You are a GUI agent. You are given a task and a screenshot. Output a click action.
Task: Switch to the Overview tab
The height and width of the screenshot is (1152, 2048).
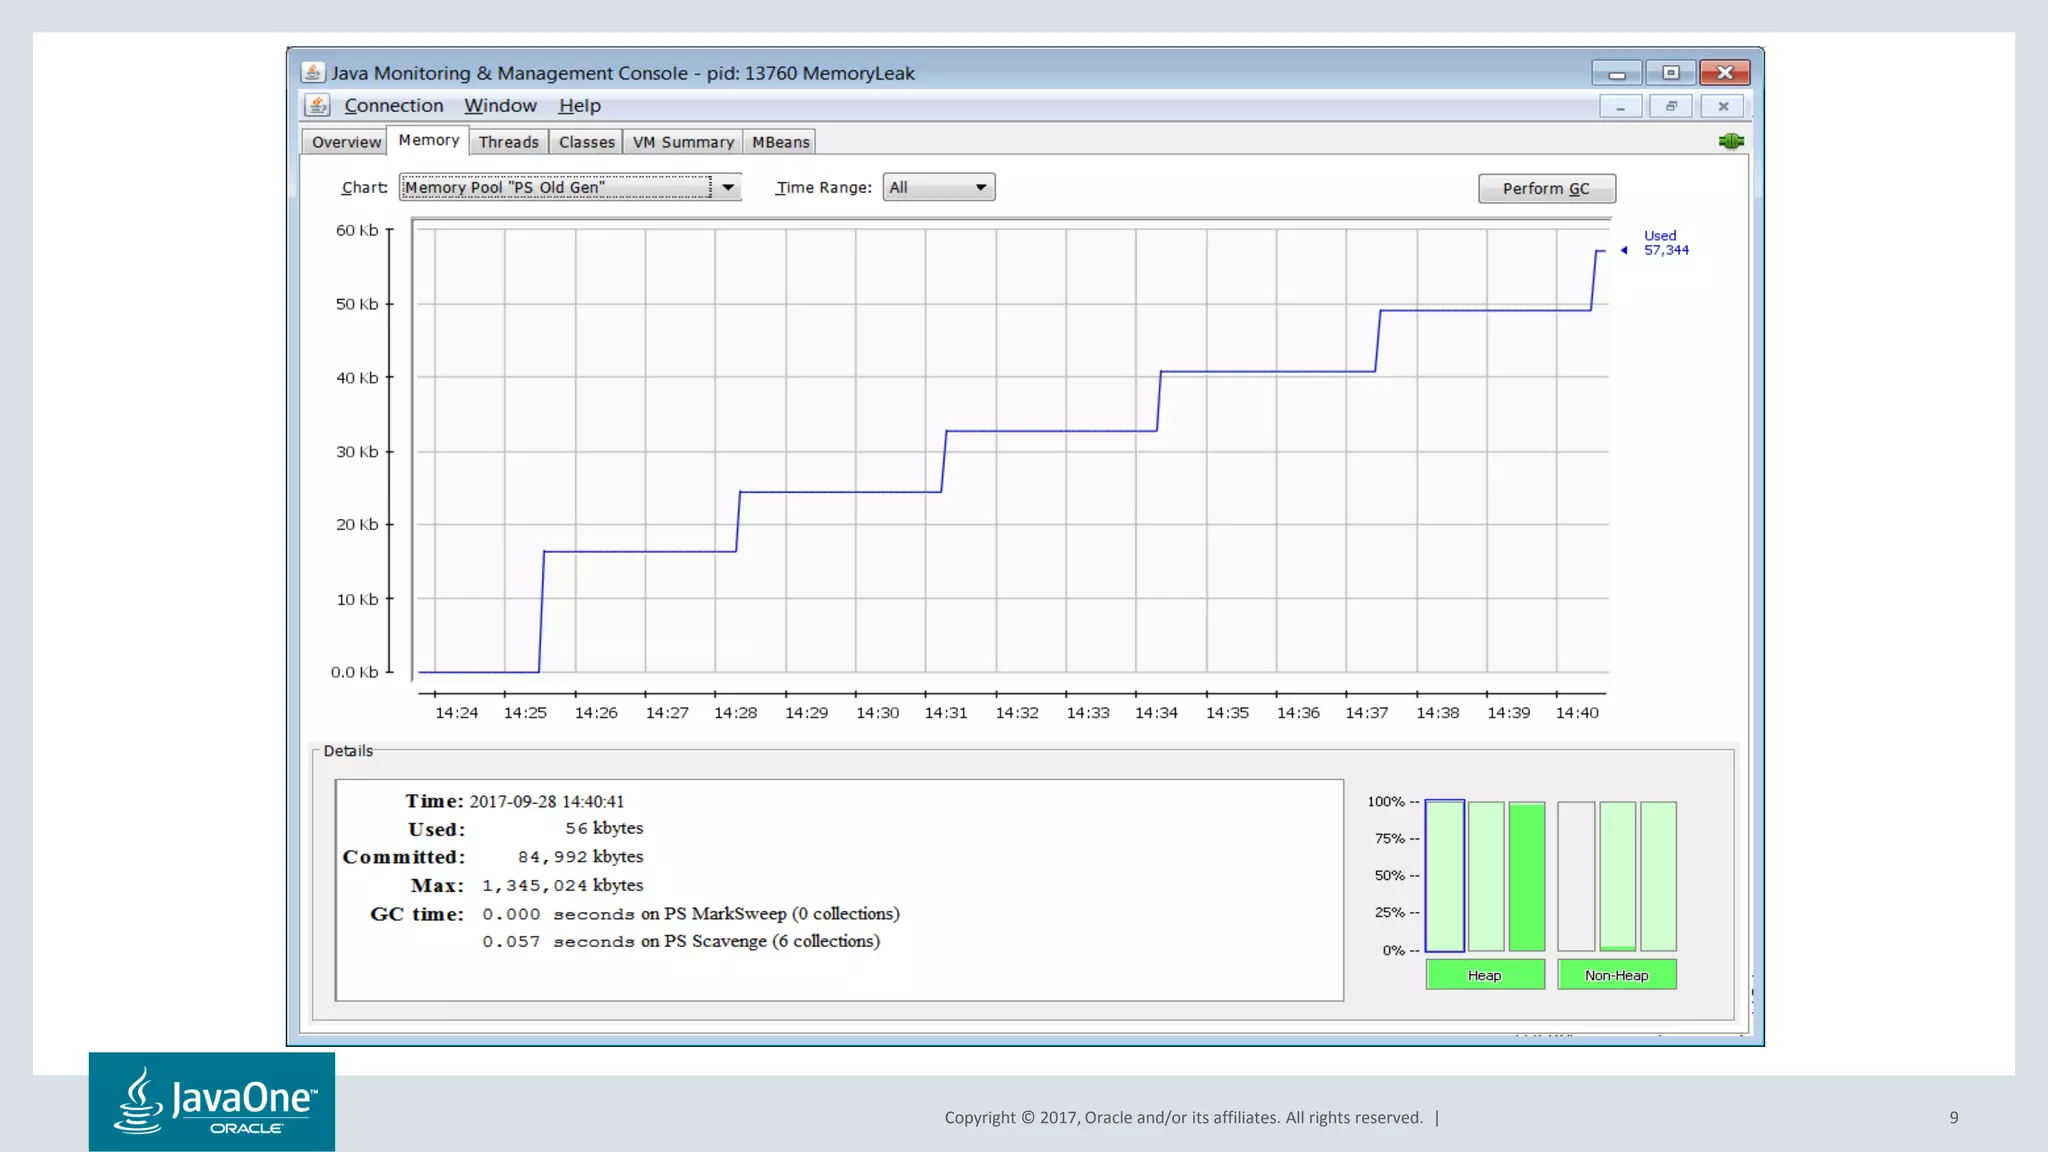point(346,142)
